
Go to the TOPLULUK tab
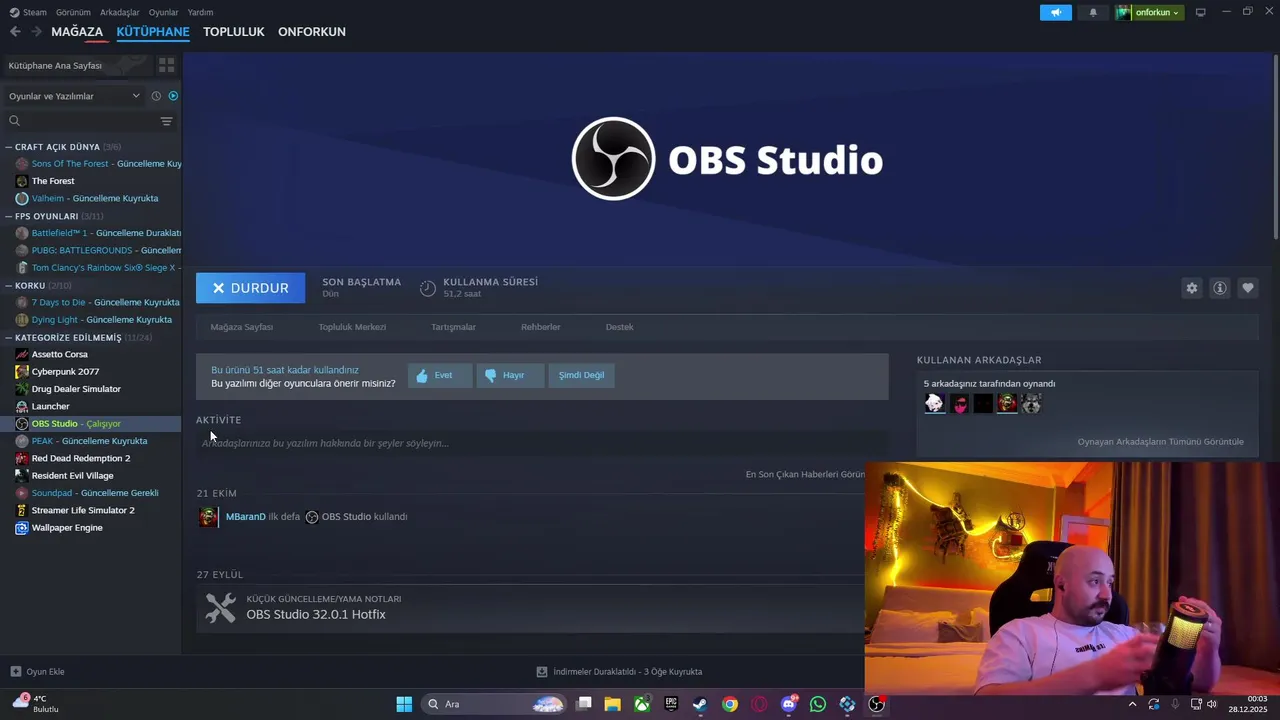click(x=233, y=32)
